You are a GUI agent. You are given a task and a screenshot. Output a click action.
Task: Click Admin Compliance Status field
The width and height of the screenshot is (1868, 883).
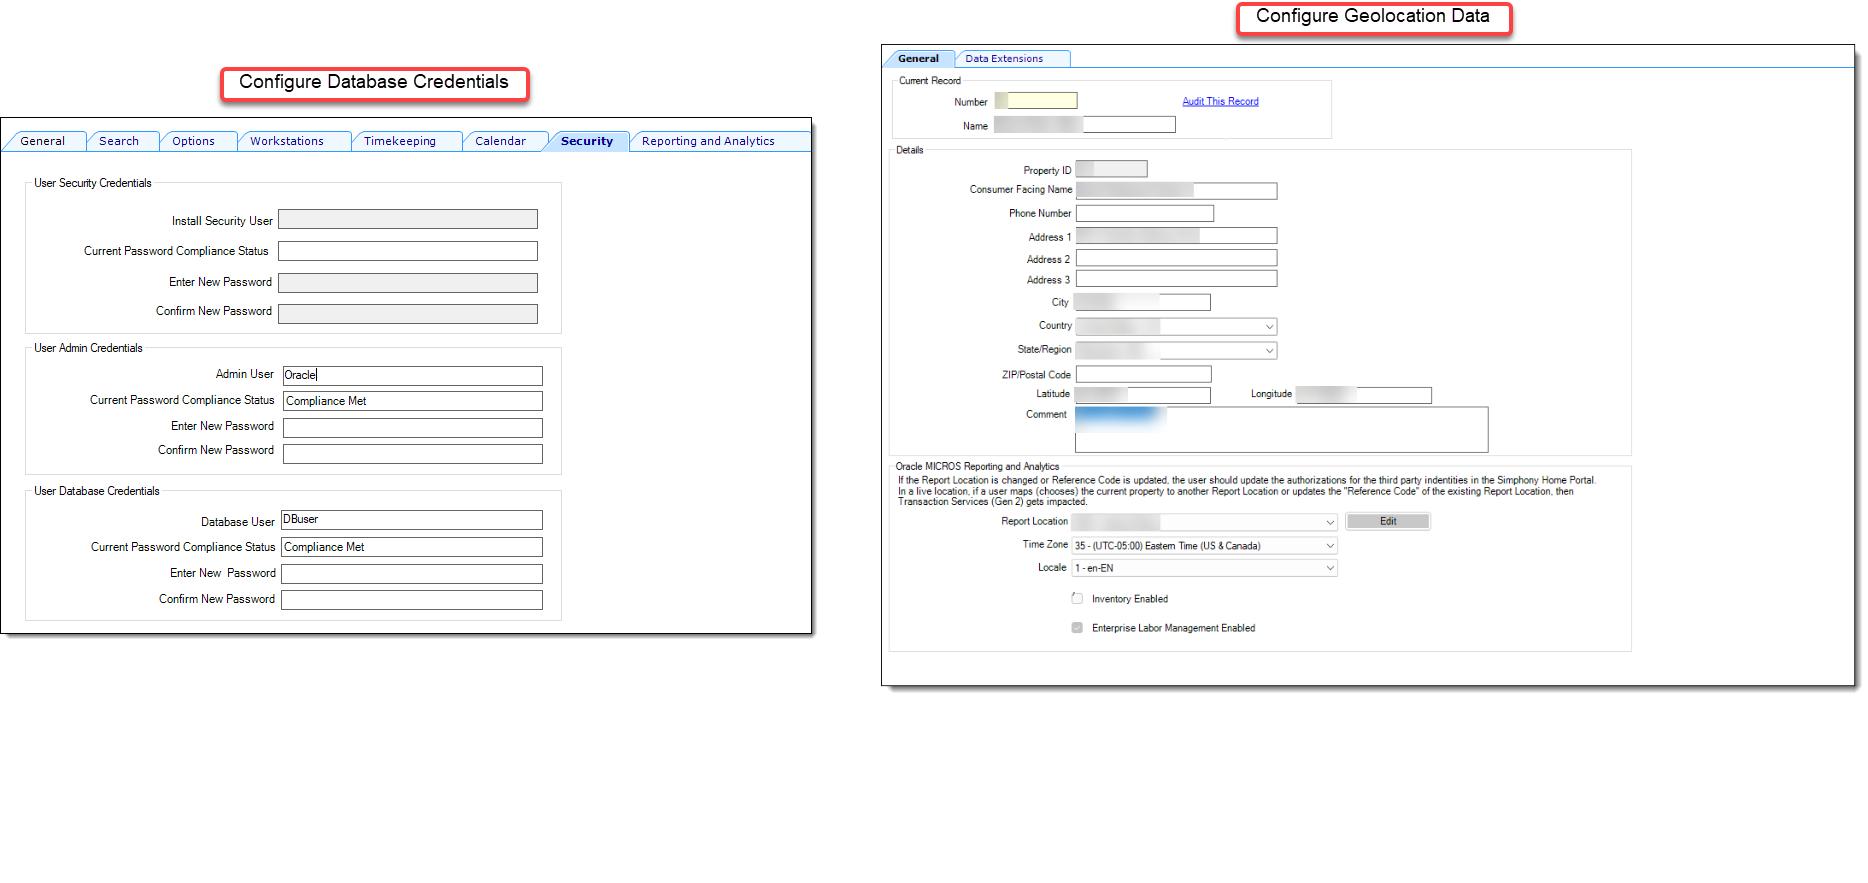[x=413, y=401]
